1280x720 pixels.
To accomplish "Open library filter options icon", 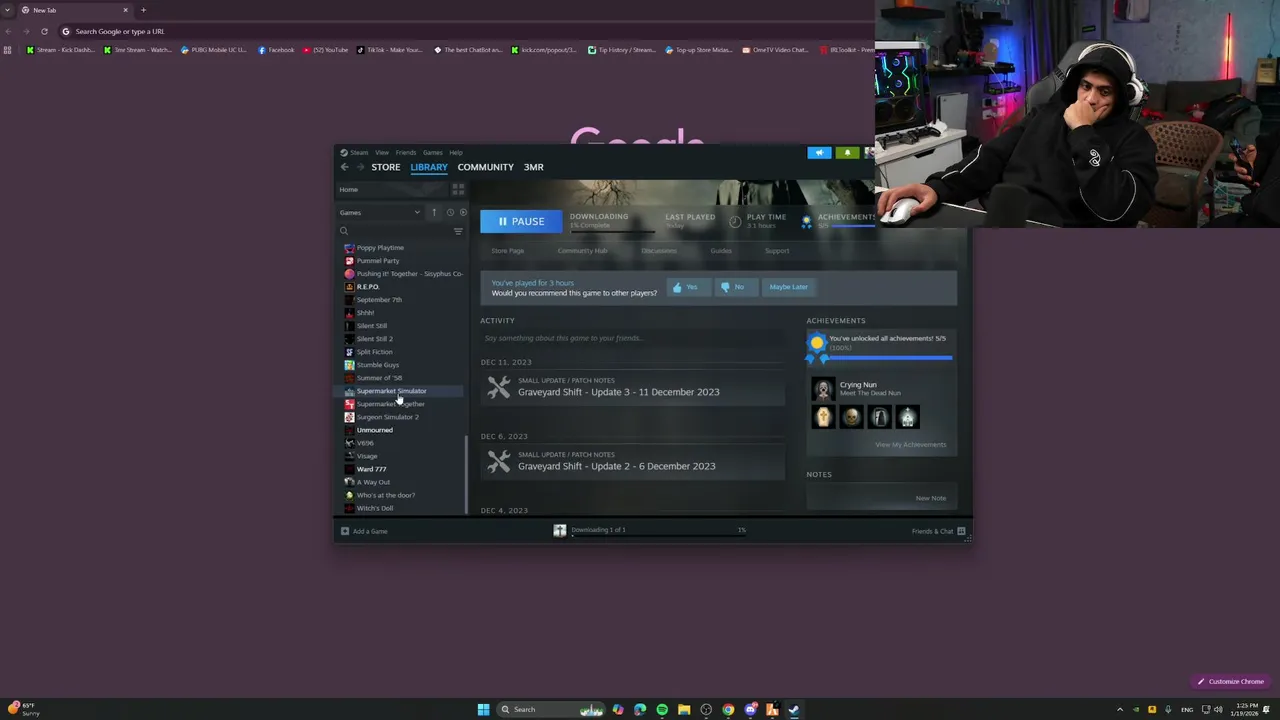I will click(458, 231).
